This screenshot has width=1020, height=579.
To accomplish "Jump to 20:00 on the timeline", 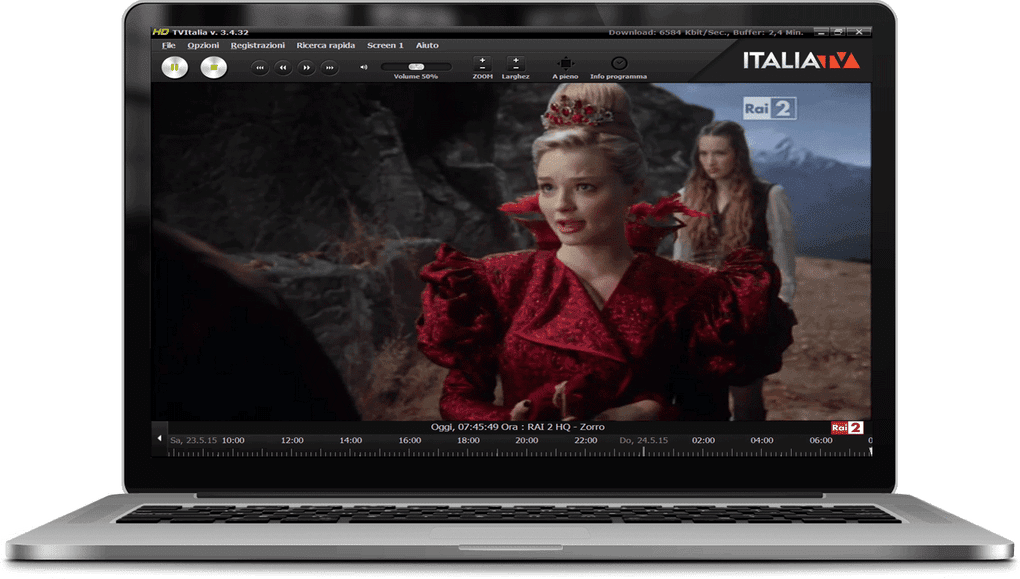I will 527,440.
